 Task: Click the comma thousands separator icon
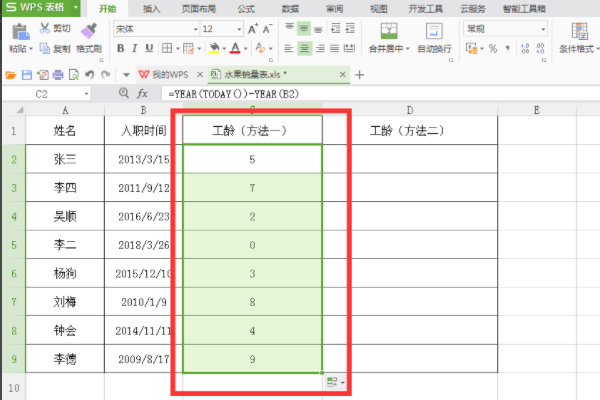tap(507, 49)
